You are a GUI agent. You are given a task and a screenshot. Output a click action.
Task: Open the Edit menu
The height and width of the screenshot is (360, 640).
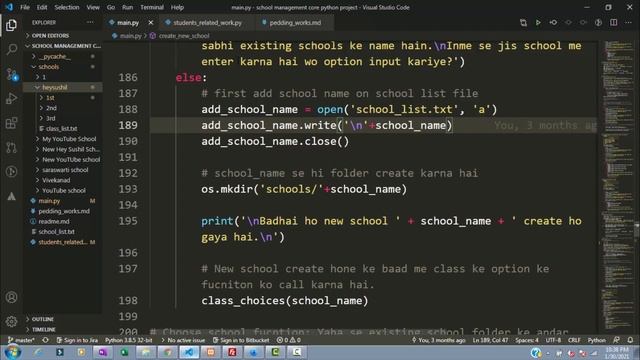click(42, 7)
